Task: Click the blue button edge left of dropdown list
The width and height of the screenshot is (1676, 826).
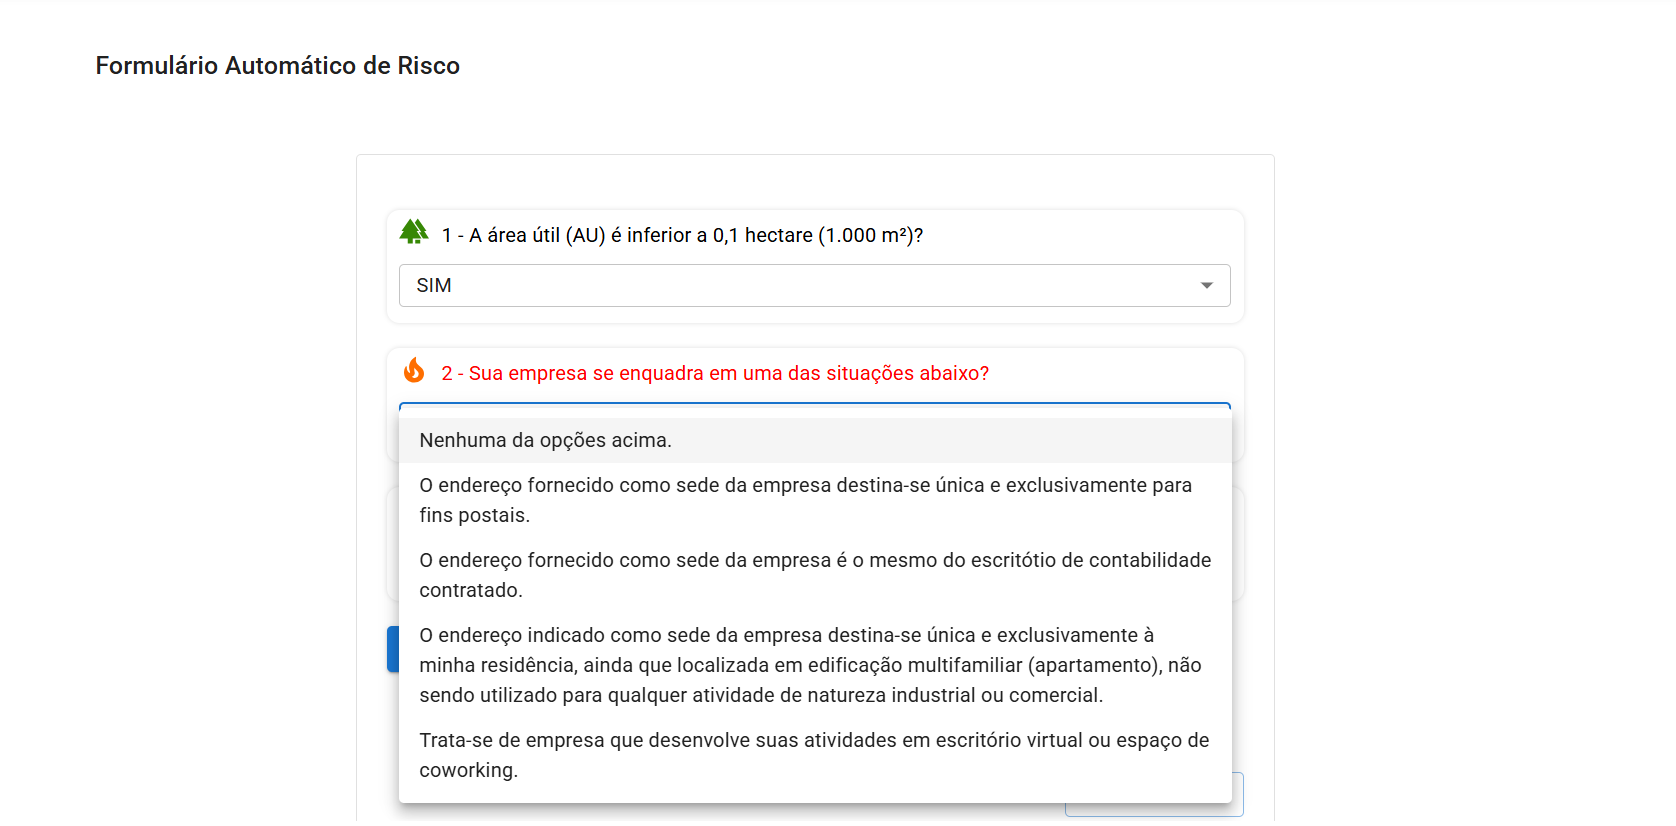Action: coord(393,649)
